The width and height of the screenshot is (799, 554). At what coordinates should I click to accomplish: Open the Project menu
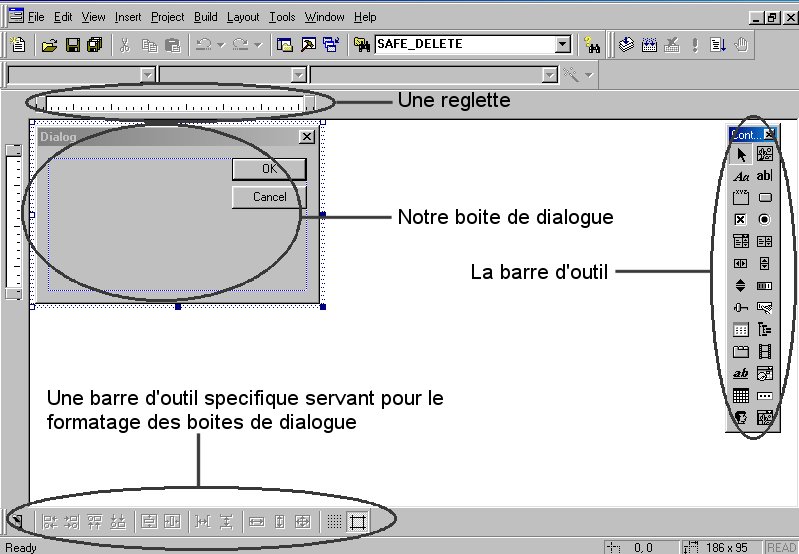(168, 17)
